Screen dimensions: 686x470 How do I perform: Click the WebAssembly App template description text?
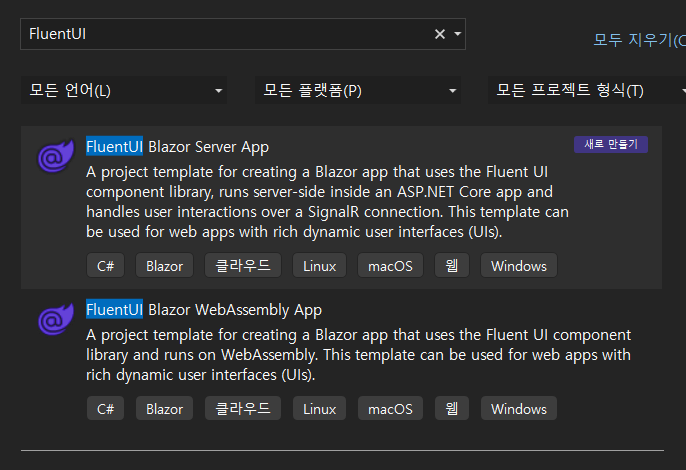[358, 354]
